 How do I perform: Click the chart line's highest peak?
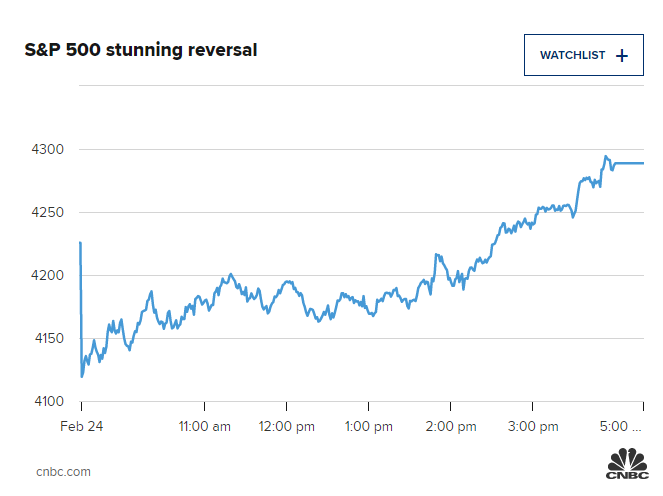(x=606, y=157)
